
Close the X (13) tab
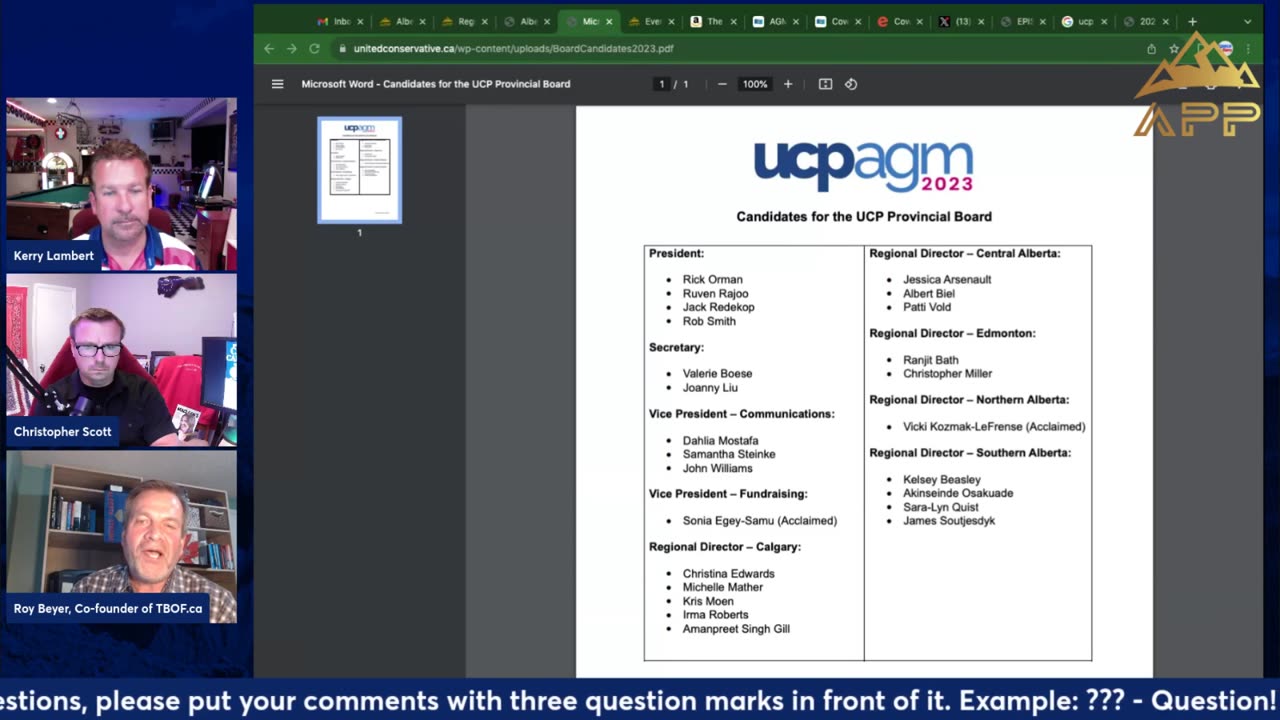980,21
